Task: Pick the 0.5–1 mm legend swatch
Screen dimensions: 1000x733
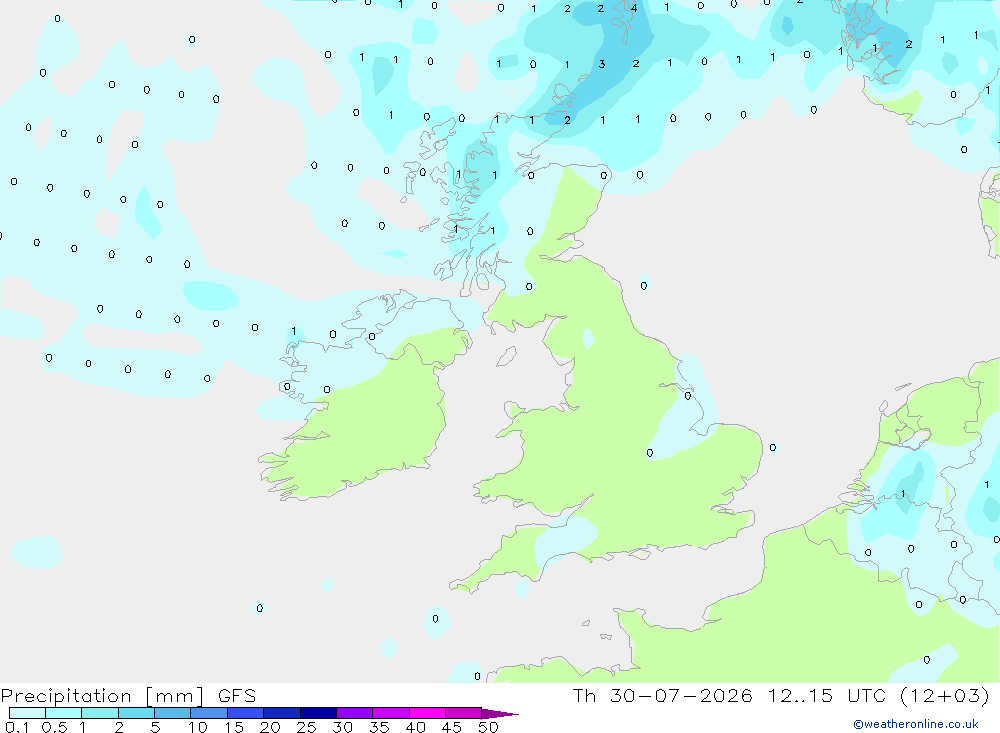Action: tap(64, 713)
